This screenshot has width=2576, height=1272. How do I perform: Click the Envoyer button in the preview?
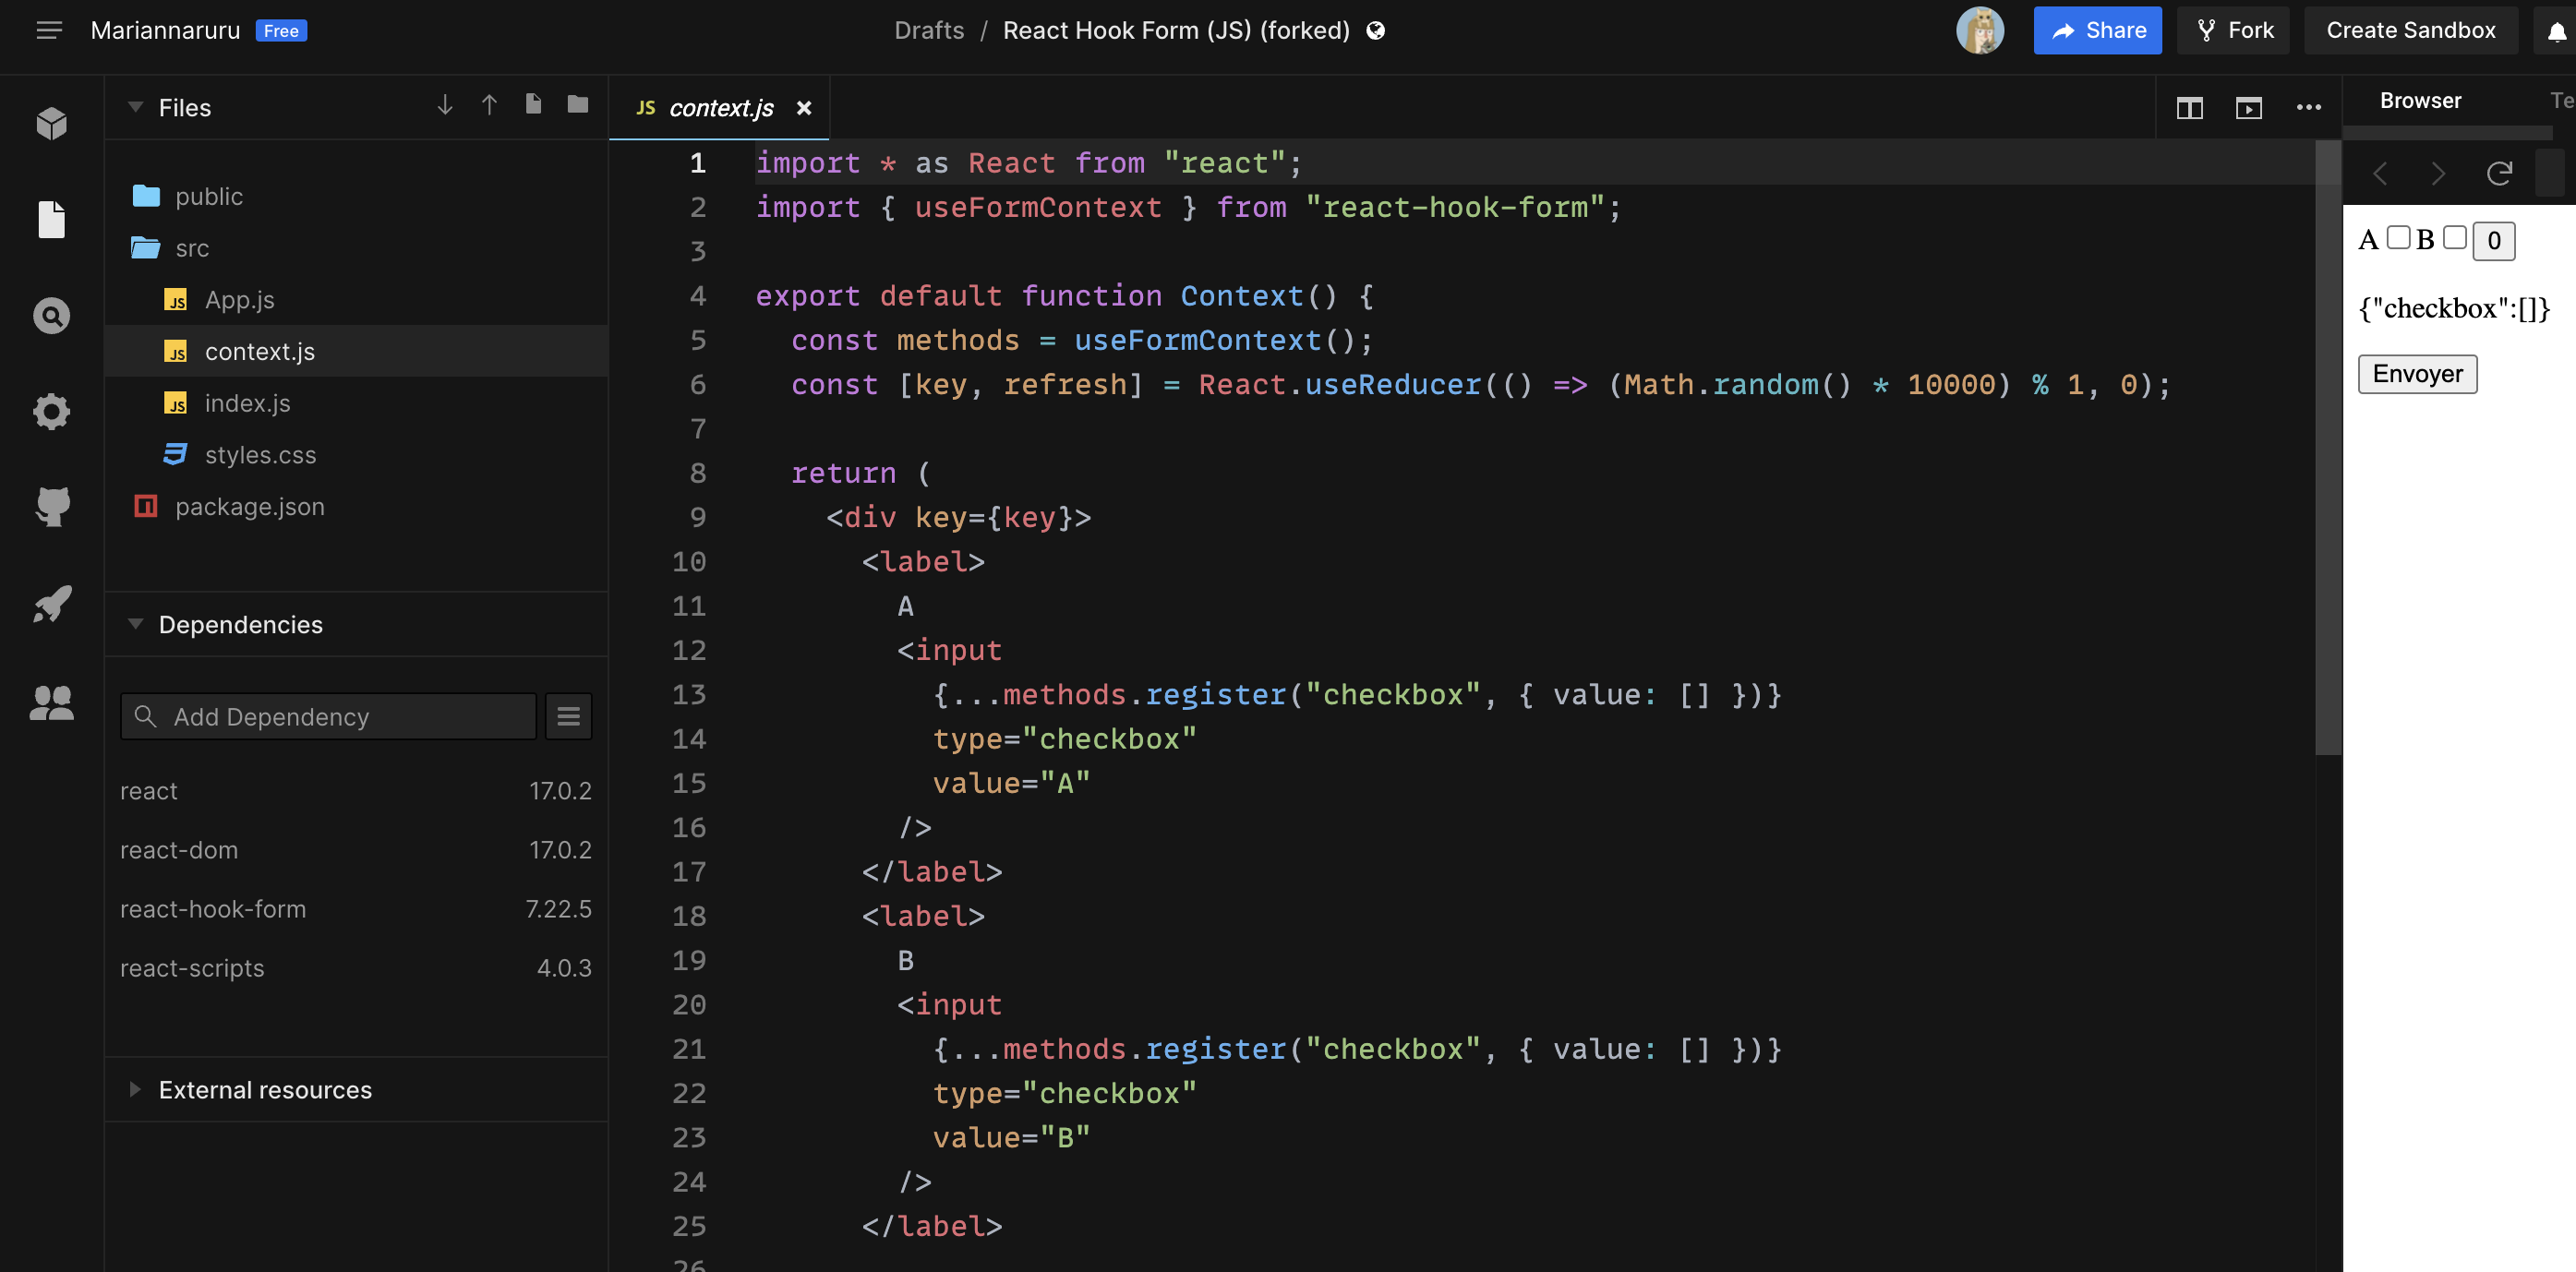[2416, 373]
